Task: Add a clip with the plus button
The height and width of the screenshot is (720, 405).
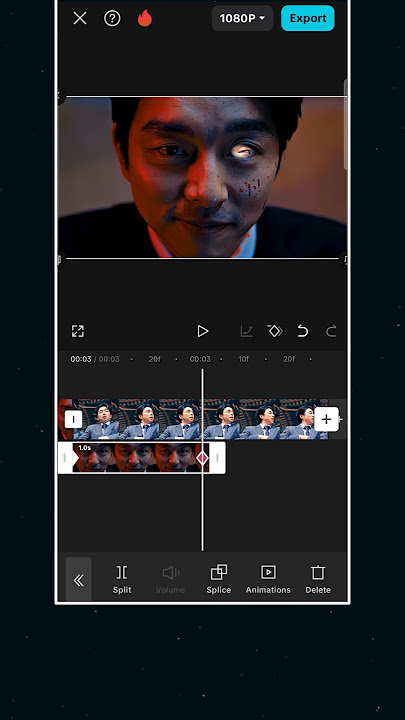Action: [x=326, y=419]
